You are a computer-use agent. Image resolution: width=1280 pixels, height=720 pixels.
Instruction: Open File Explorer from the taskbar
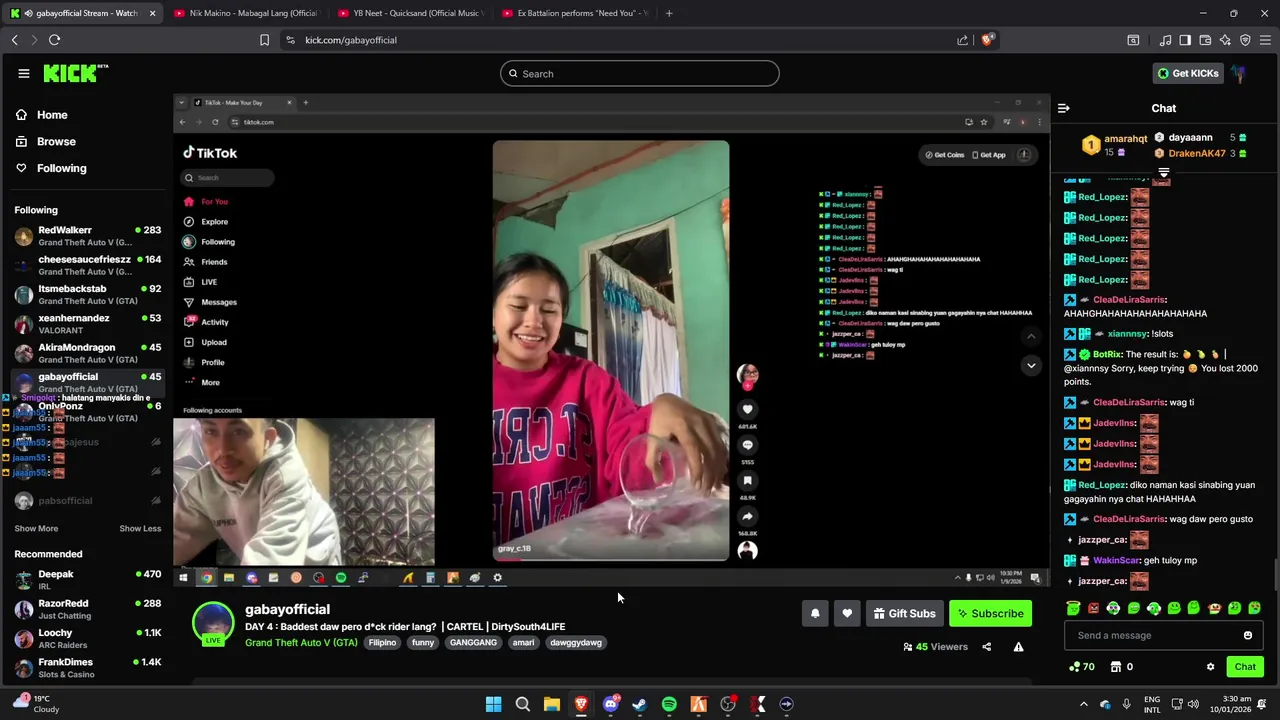(x=552, y=704)
